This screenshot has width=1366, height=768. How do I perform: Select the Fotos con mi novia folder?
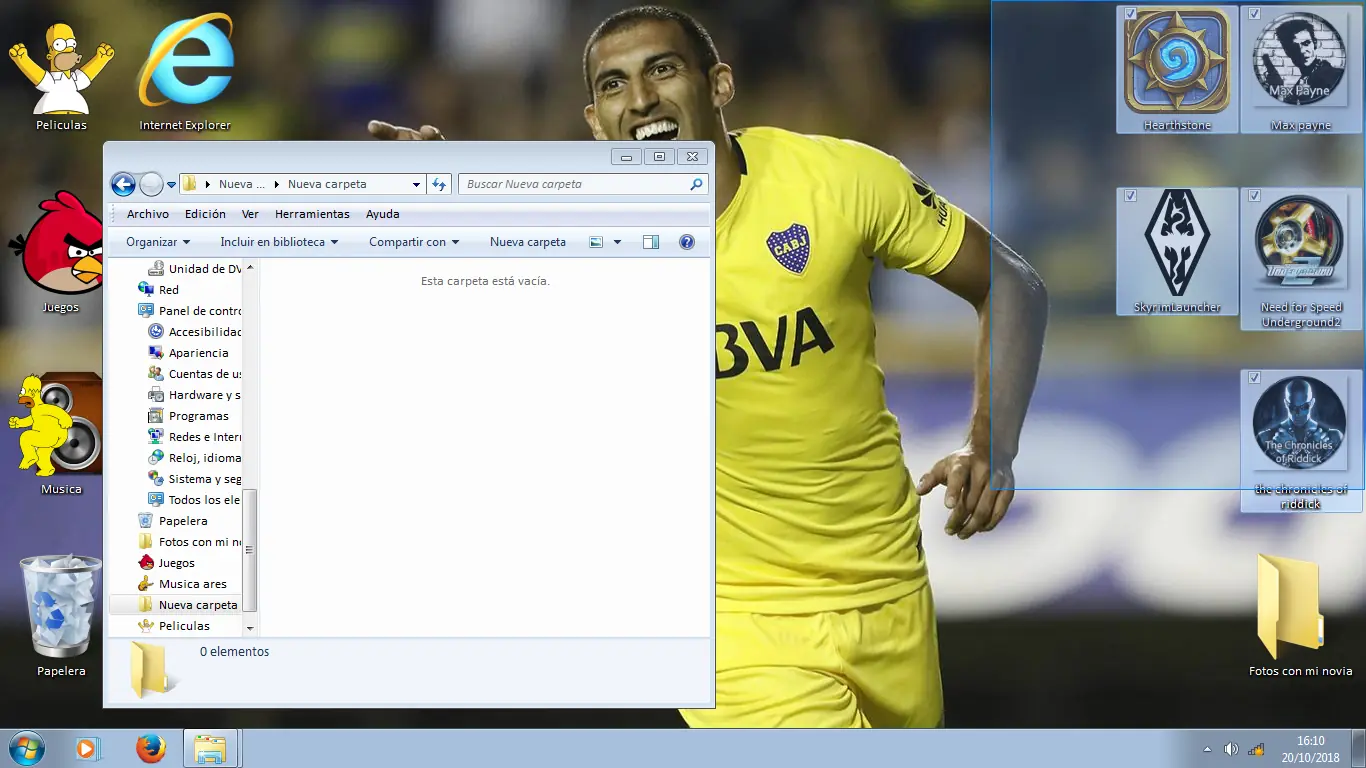(x=1300, y=614)
